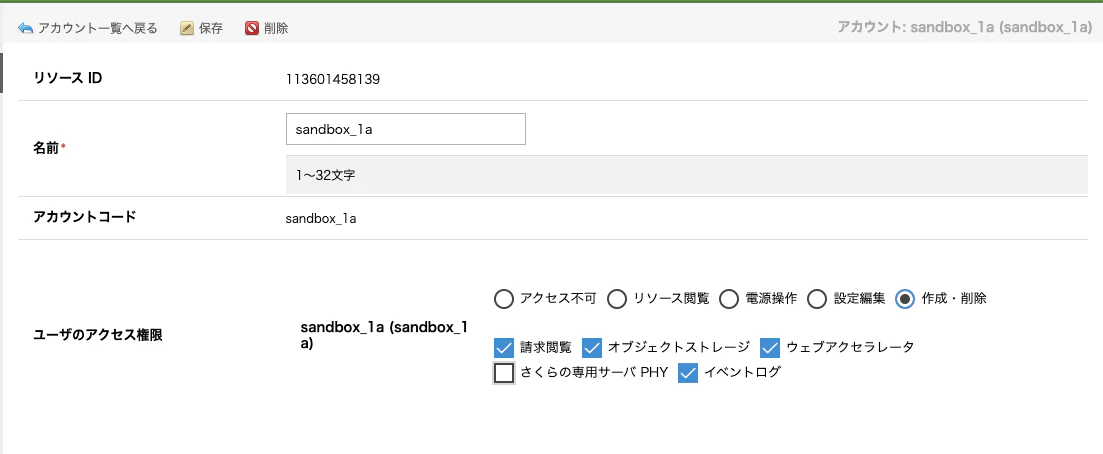The image size is (1103, 454).
Task: Click the ユーザのアクセス権限 label
Action: click(98, 336)
